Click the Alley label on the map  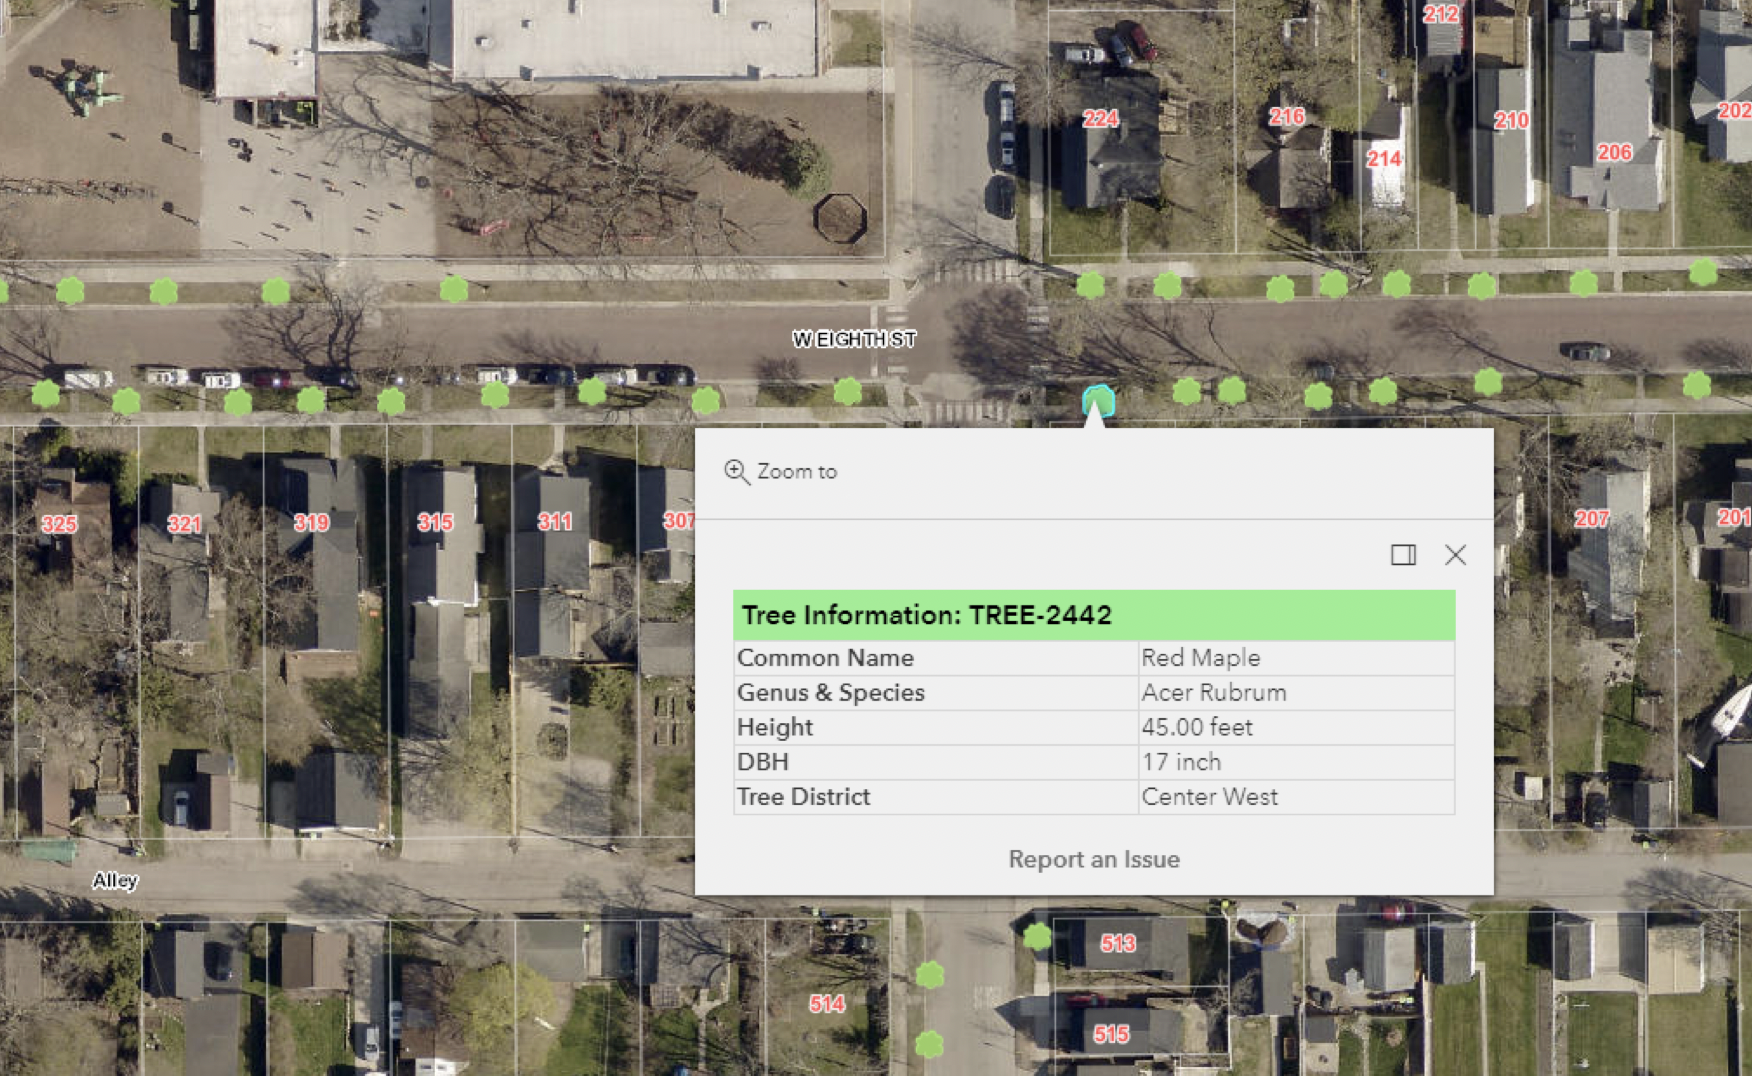[113, 880]
